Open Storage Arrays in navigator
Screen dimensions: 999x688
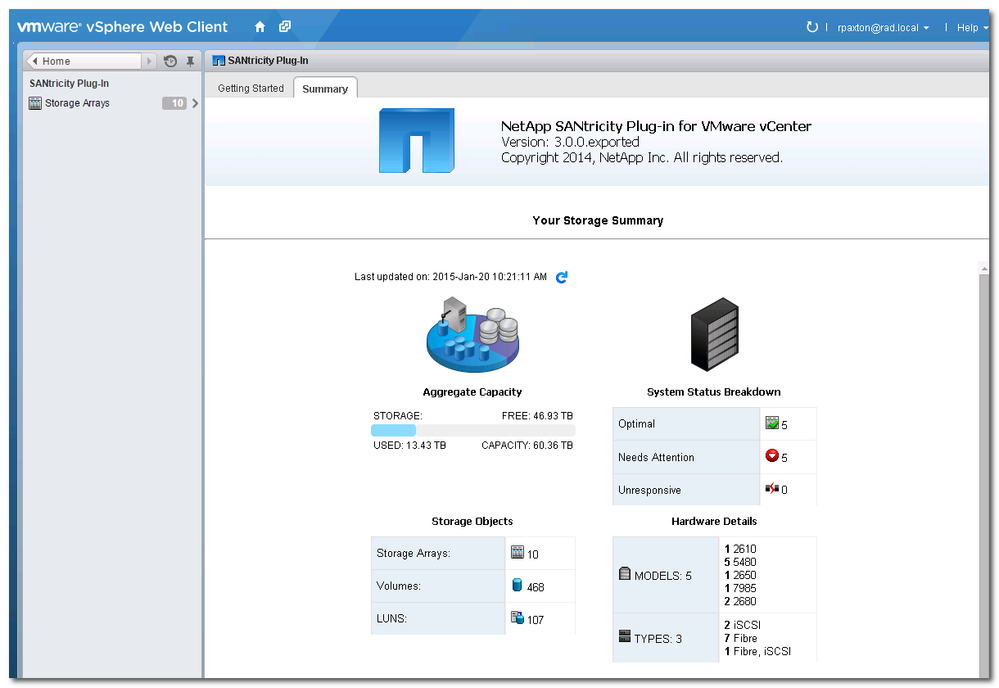(x=77, y=103)
